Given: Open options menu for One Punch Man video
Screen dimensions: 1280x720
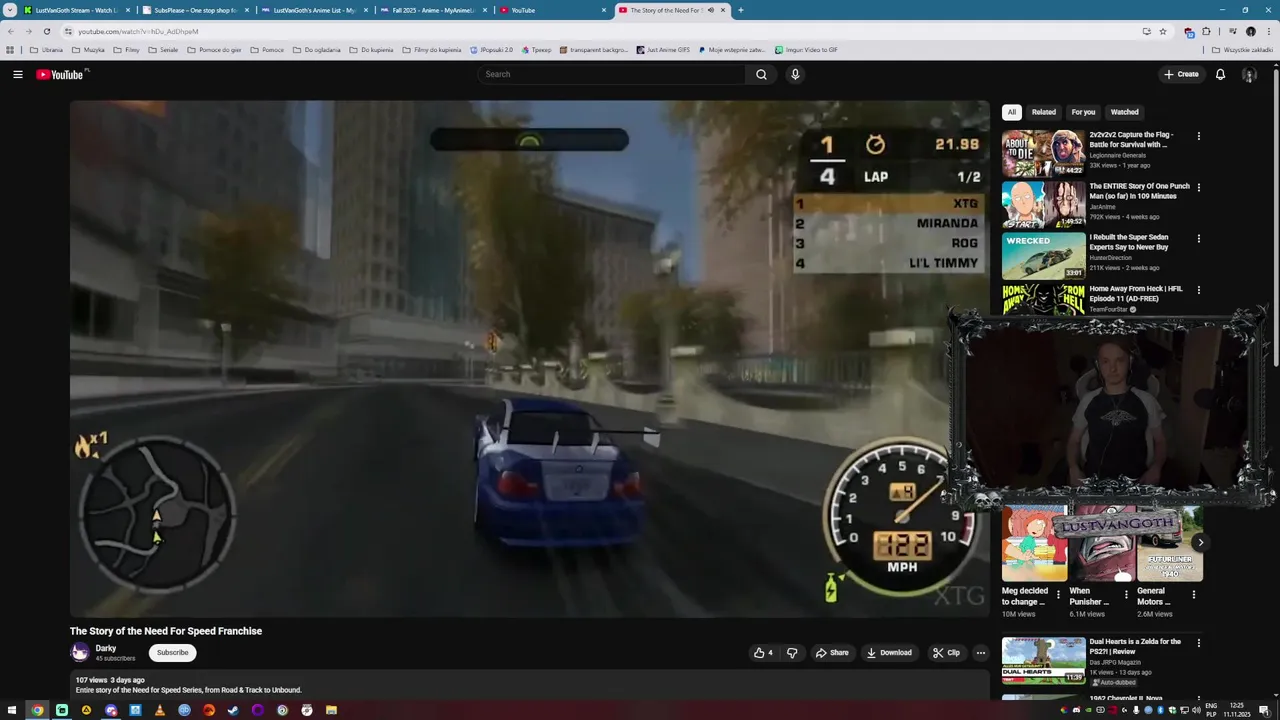Looking at the screenshot, I should pos(1199,187).
